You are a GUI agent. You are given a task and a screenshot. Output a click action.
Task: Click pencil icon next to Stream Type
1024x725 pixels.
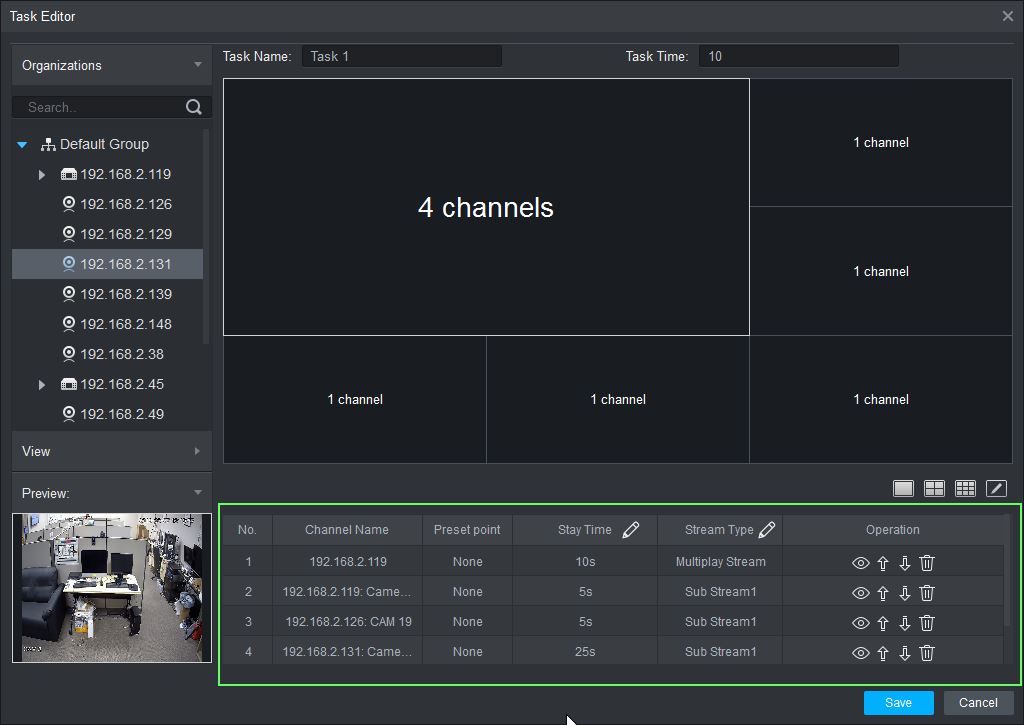tap(767, 530)
